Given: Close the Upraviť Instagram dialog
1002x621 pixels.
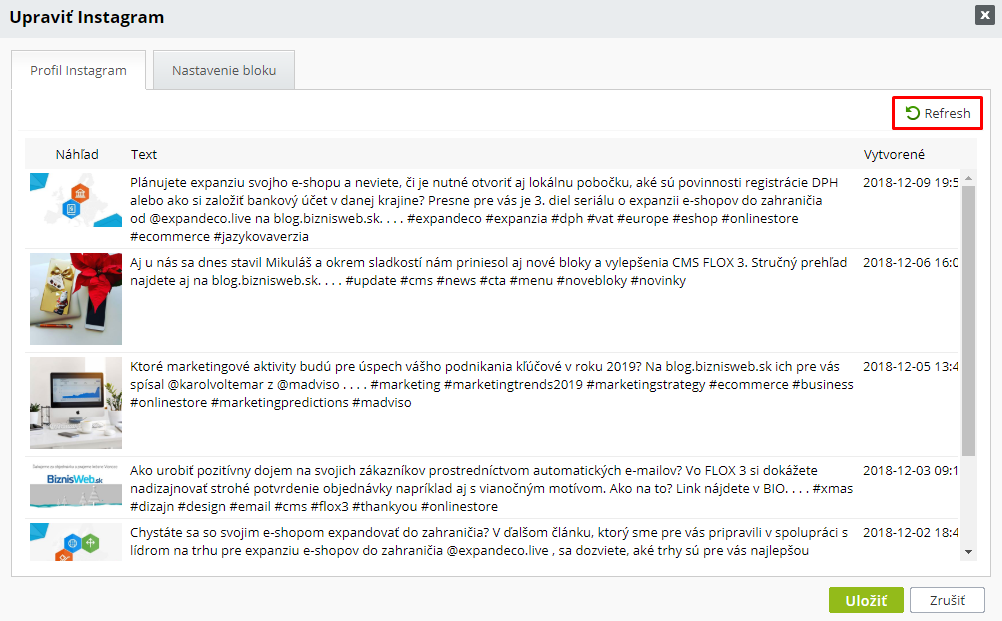Looking at the screenshot, I should click(x=984, y=15).
